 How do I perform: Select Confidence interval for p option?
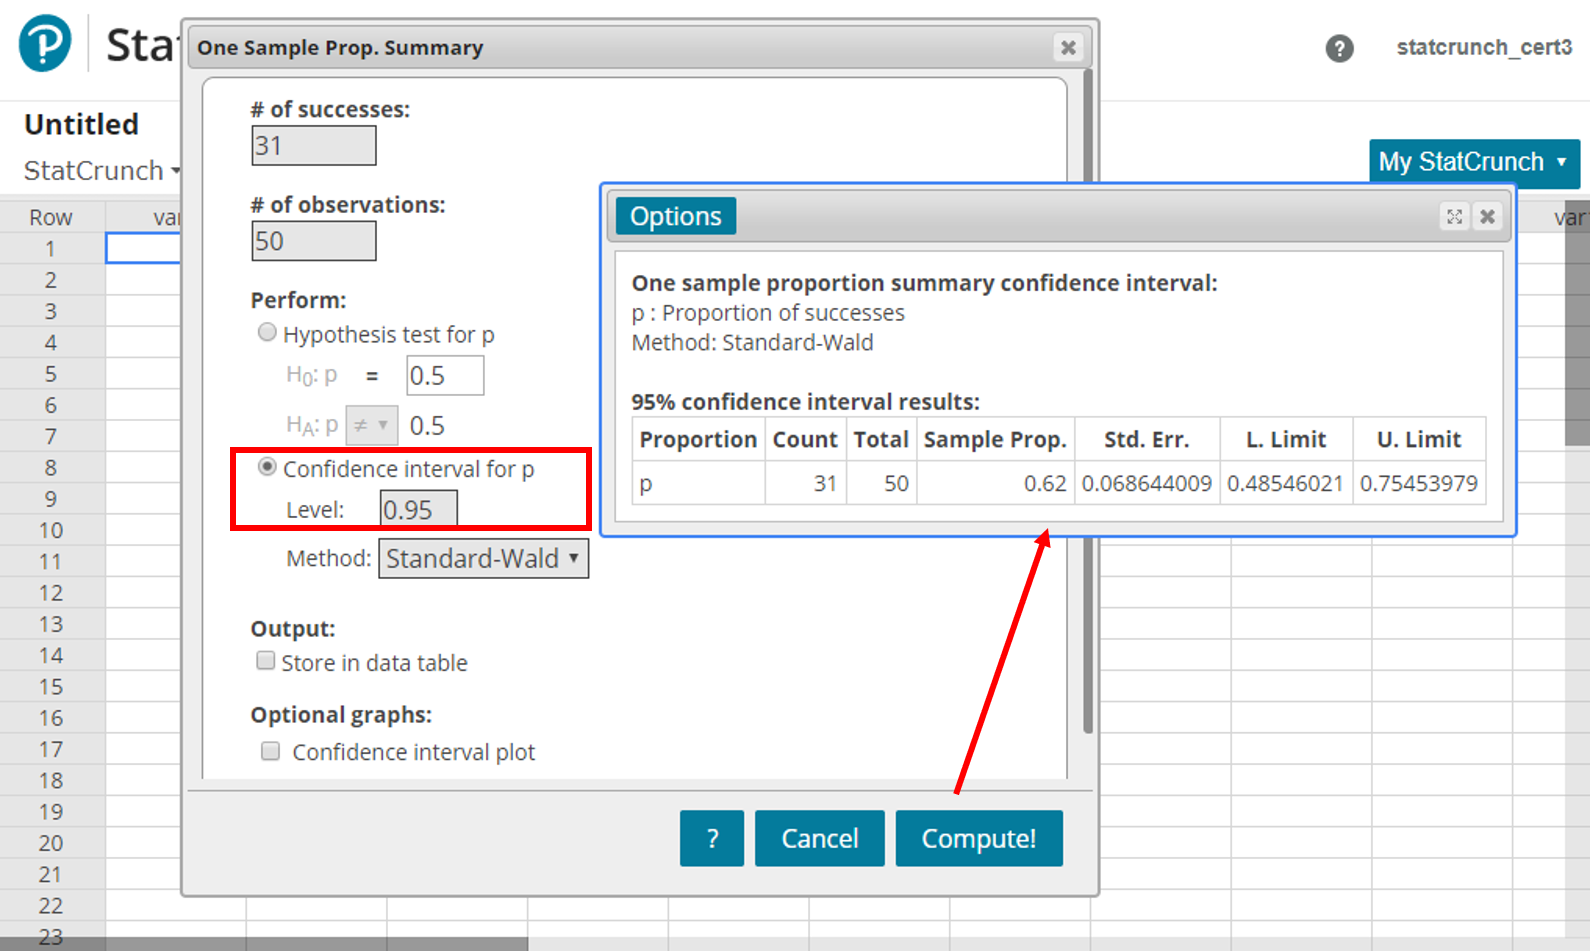(267, 468)
